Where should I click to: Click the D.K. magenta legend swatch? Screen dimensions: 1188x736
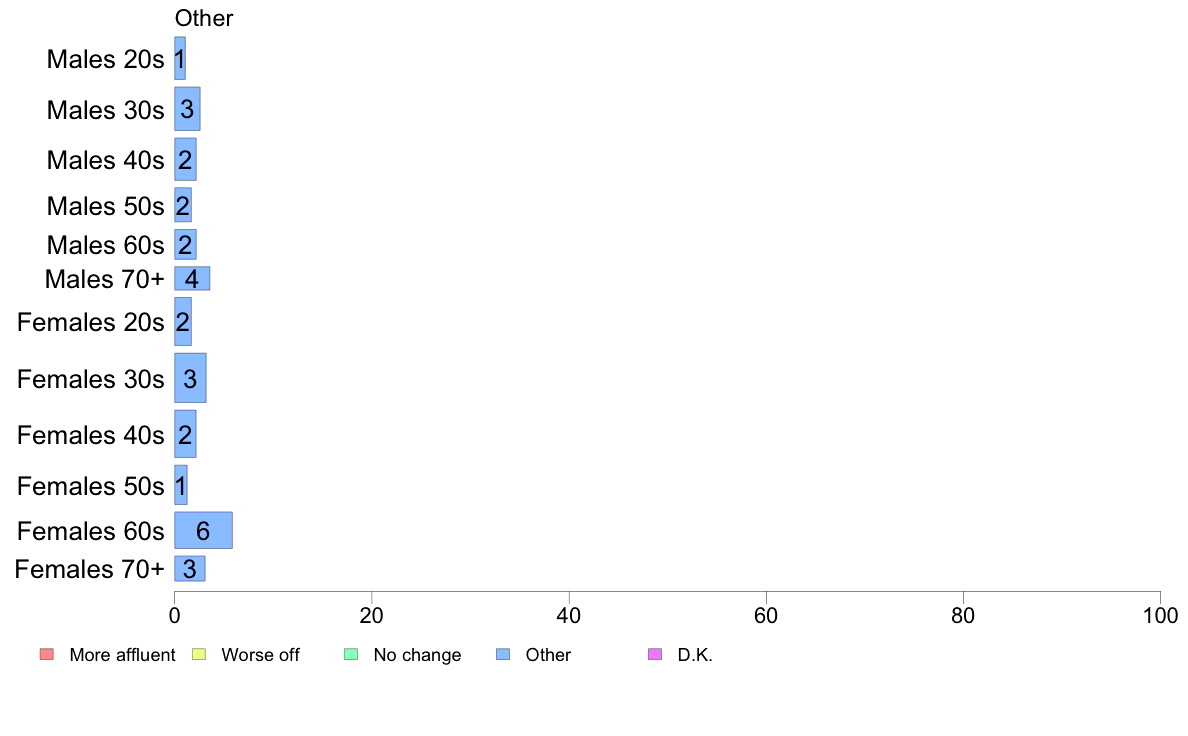(x=654, y=655)
